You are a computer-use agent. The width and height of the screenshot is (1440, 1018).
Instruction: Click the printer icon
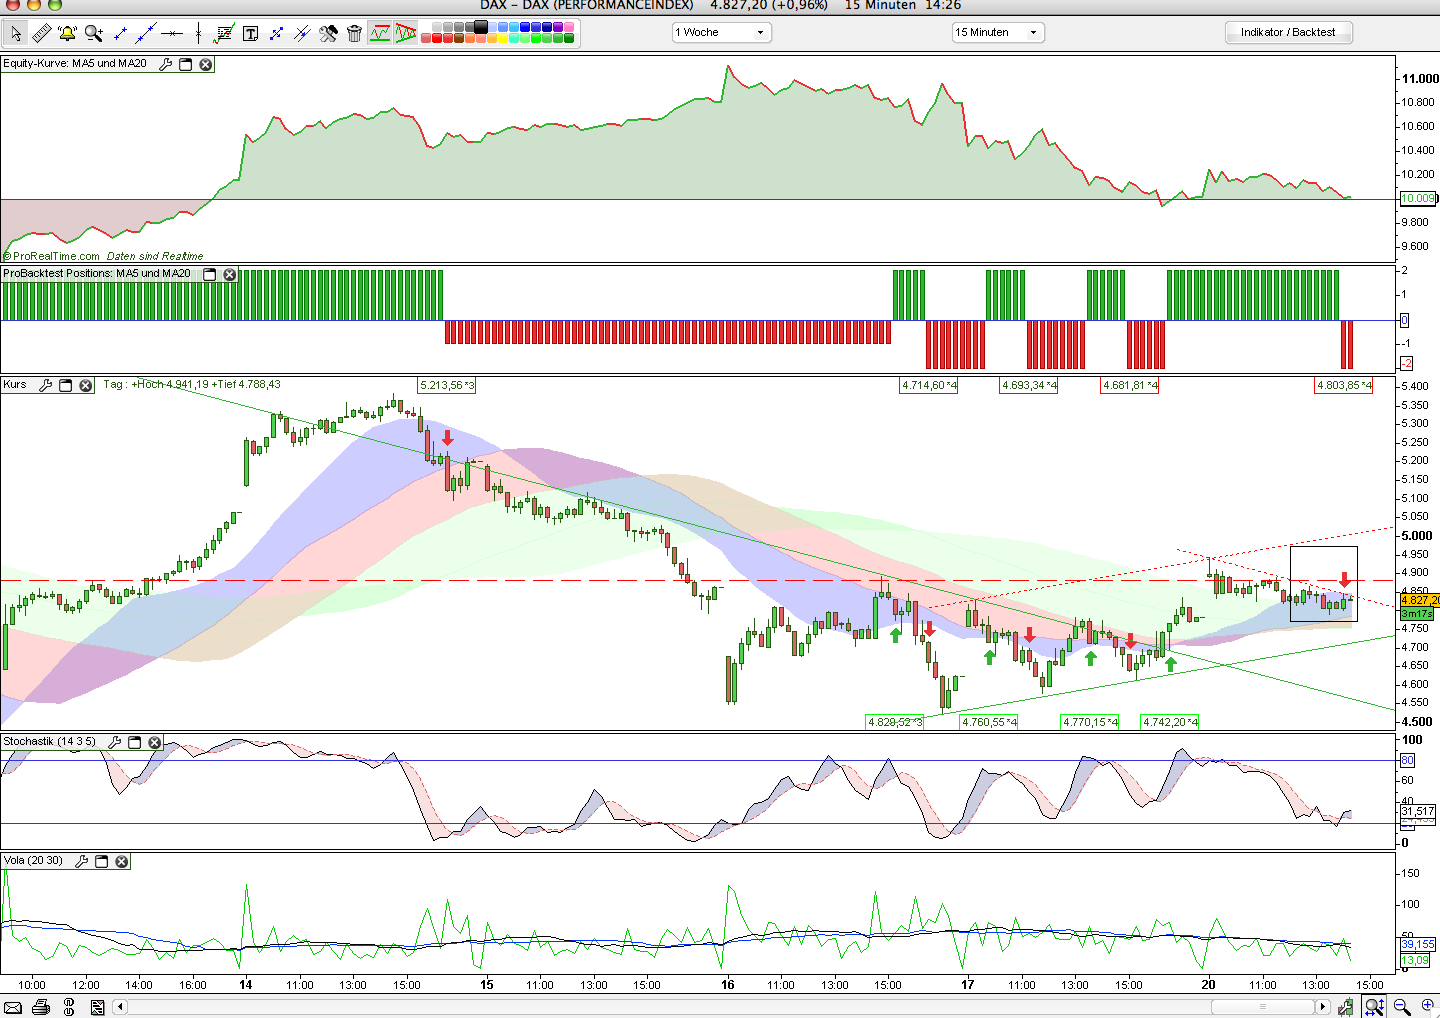tap(41, 1007)
